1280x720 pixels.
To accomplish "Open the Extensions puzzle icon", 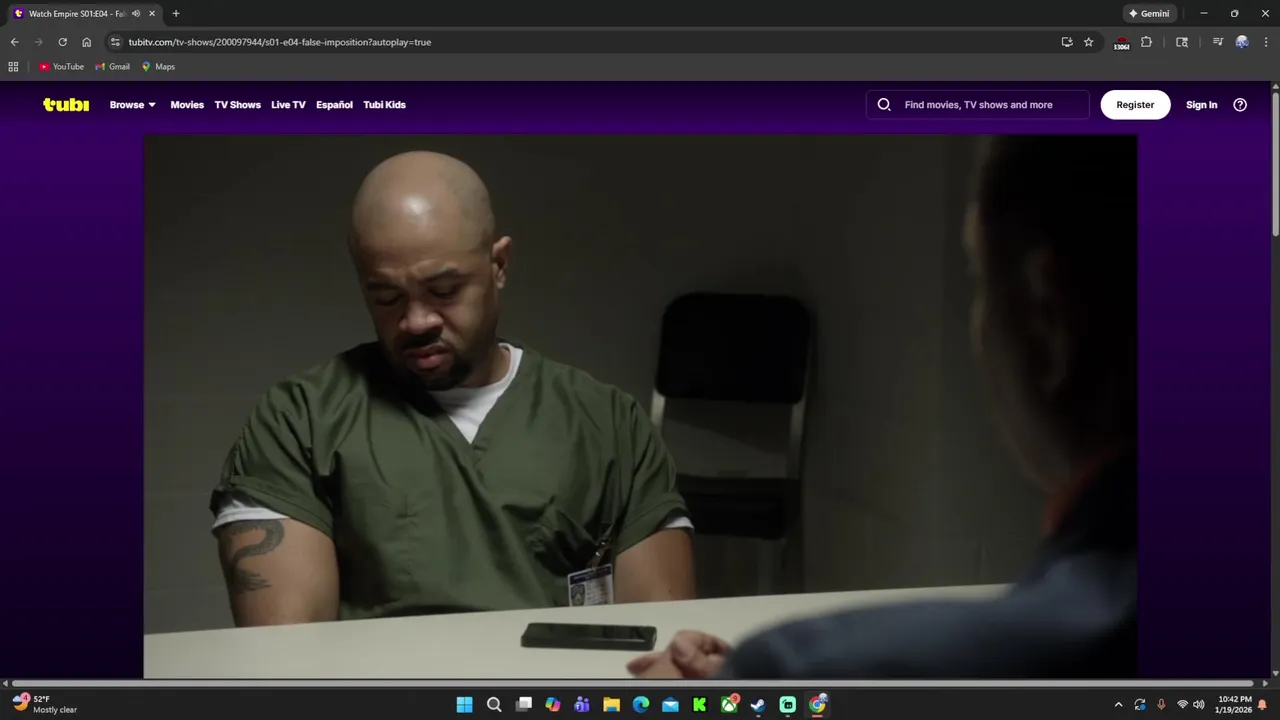I will point(1147,42).
